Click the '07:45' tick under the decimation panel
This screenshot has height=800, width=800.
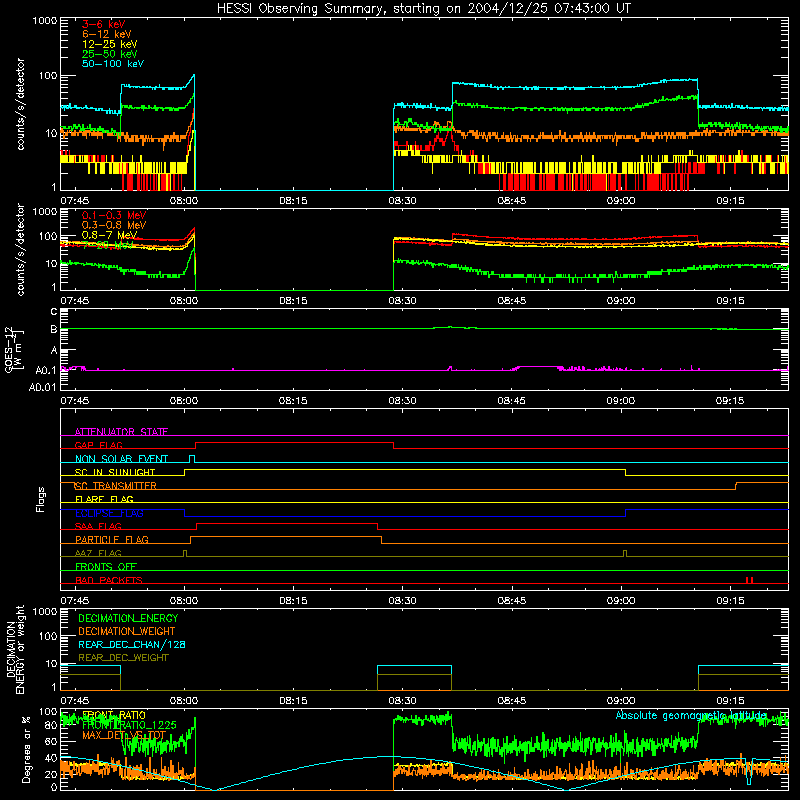pyautogui.click(x=74, y=701)
